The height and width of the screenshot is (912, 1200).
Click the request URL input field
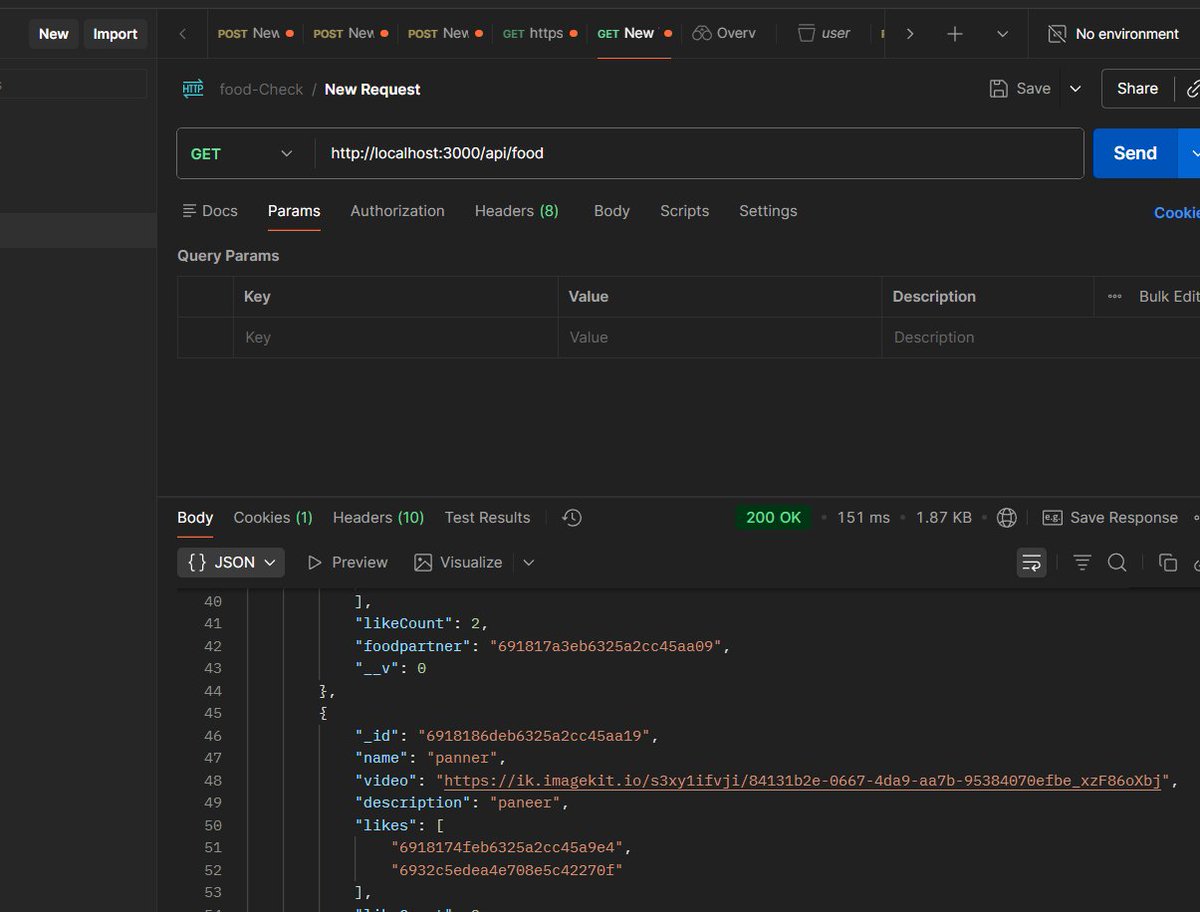699,154
